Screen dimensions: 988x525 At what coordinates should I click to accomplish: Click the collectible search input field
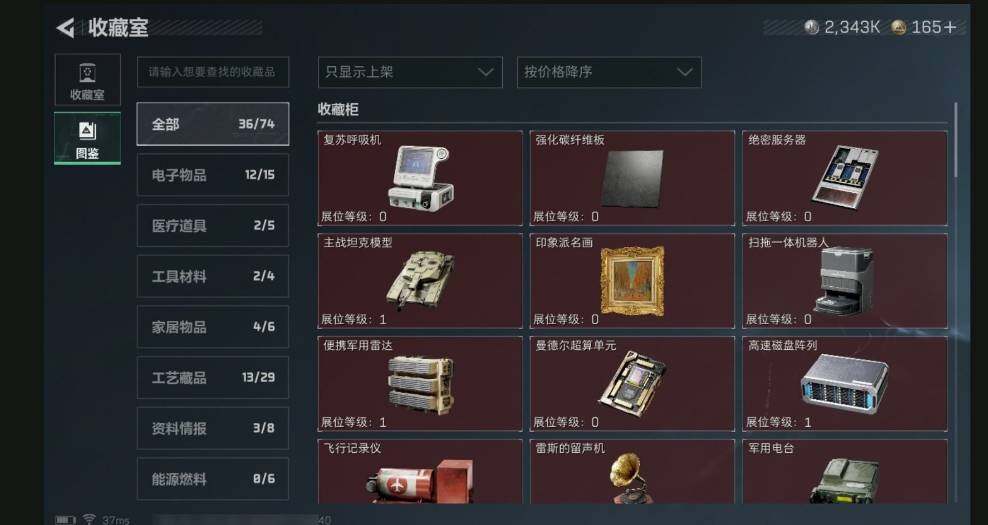(x=213, y=72)
